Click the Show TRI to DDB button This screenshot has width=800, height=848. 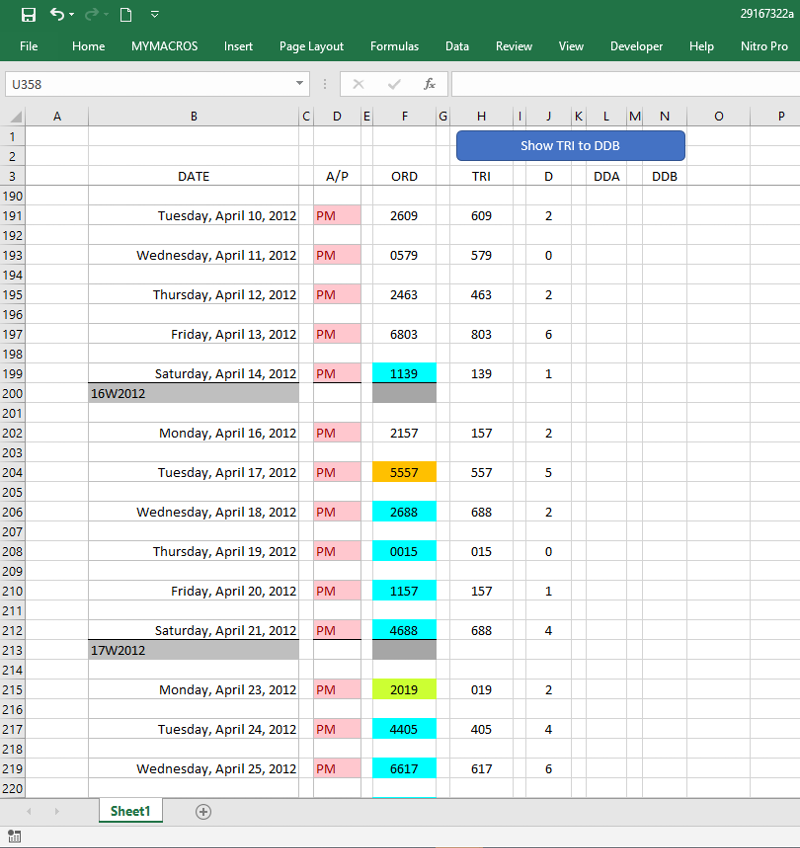(570, 145)
